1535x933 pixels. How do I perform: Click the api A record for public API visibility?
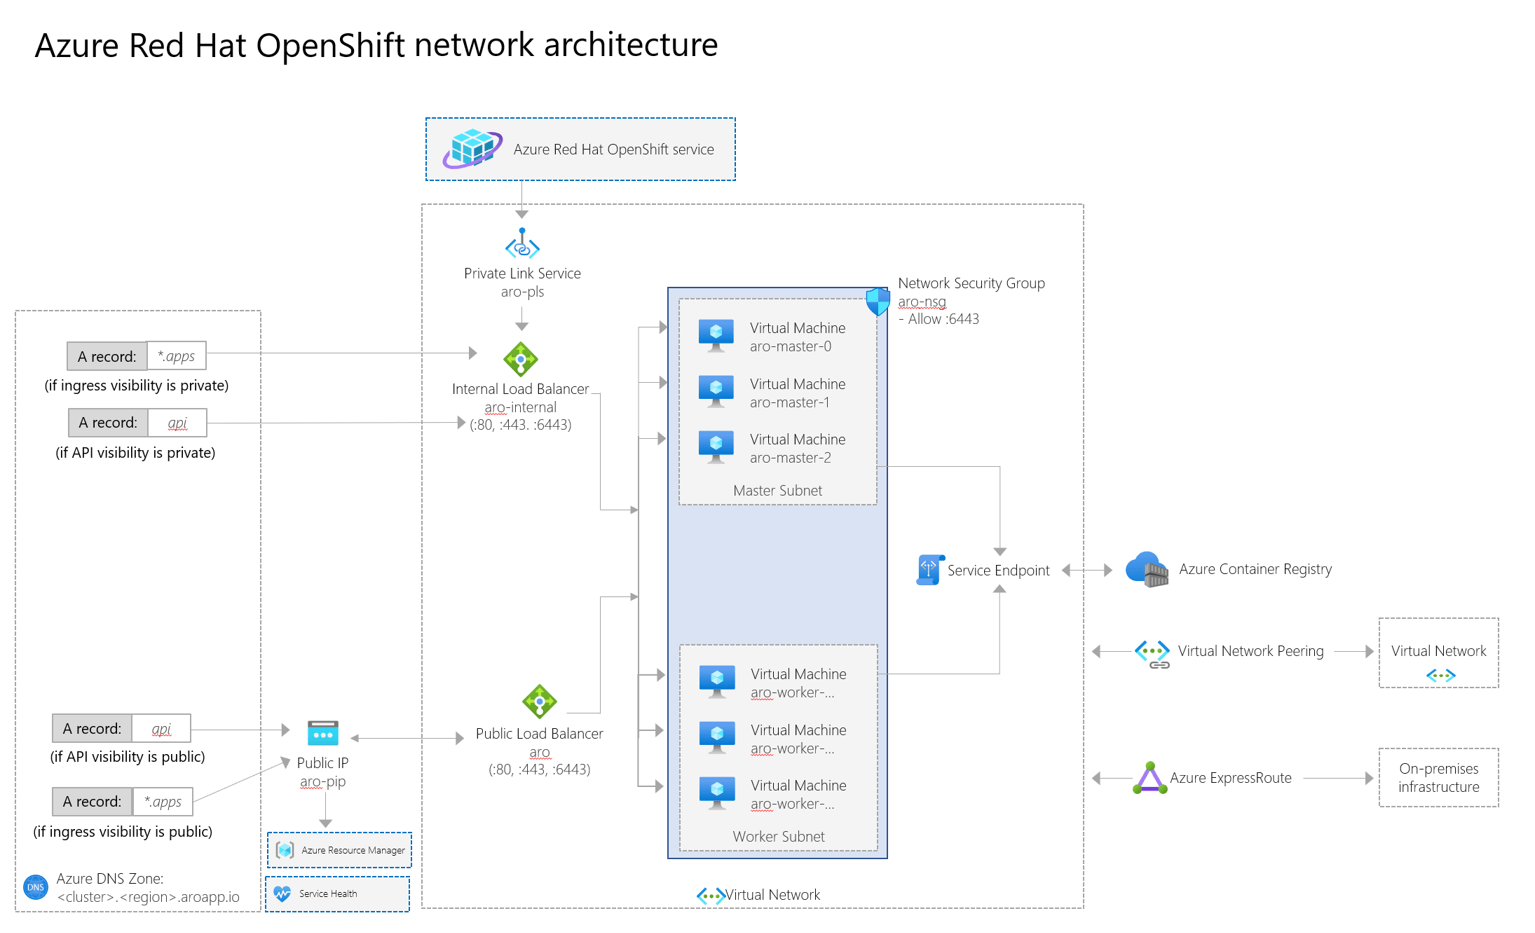pyautogui.click(x=121, y=728)
